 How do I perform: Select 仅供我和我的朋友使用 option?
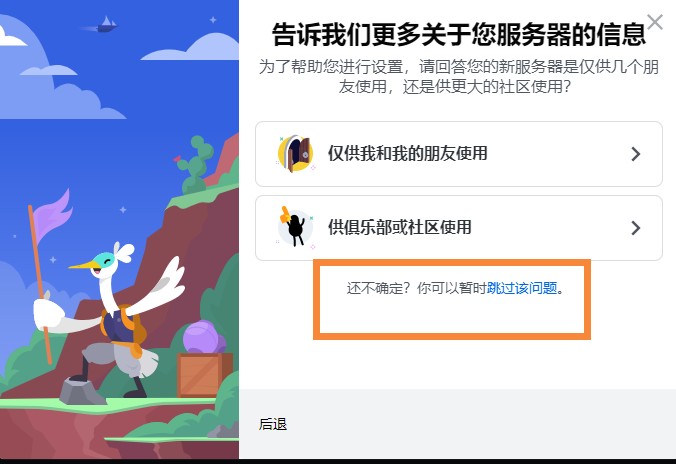[x=459, y=154]
